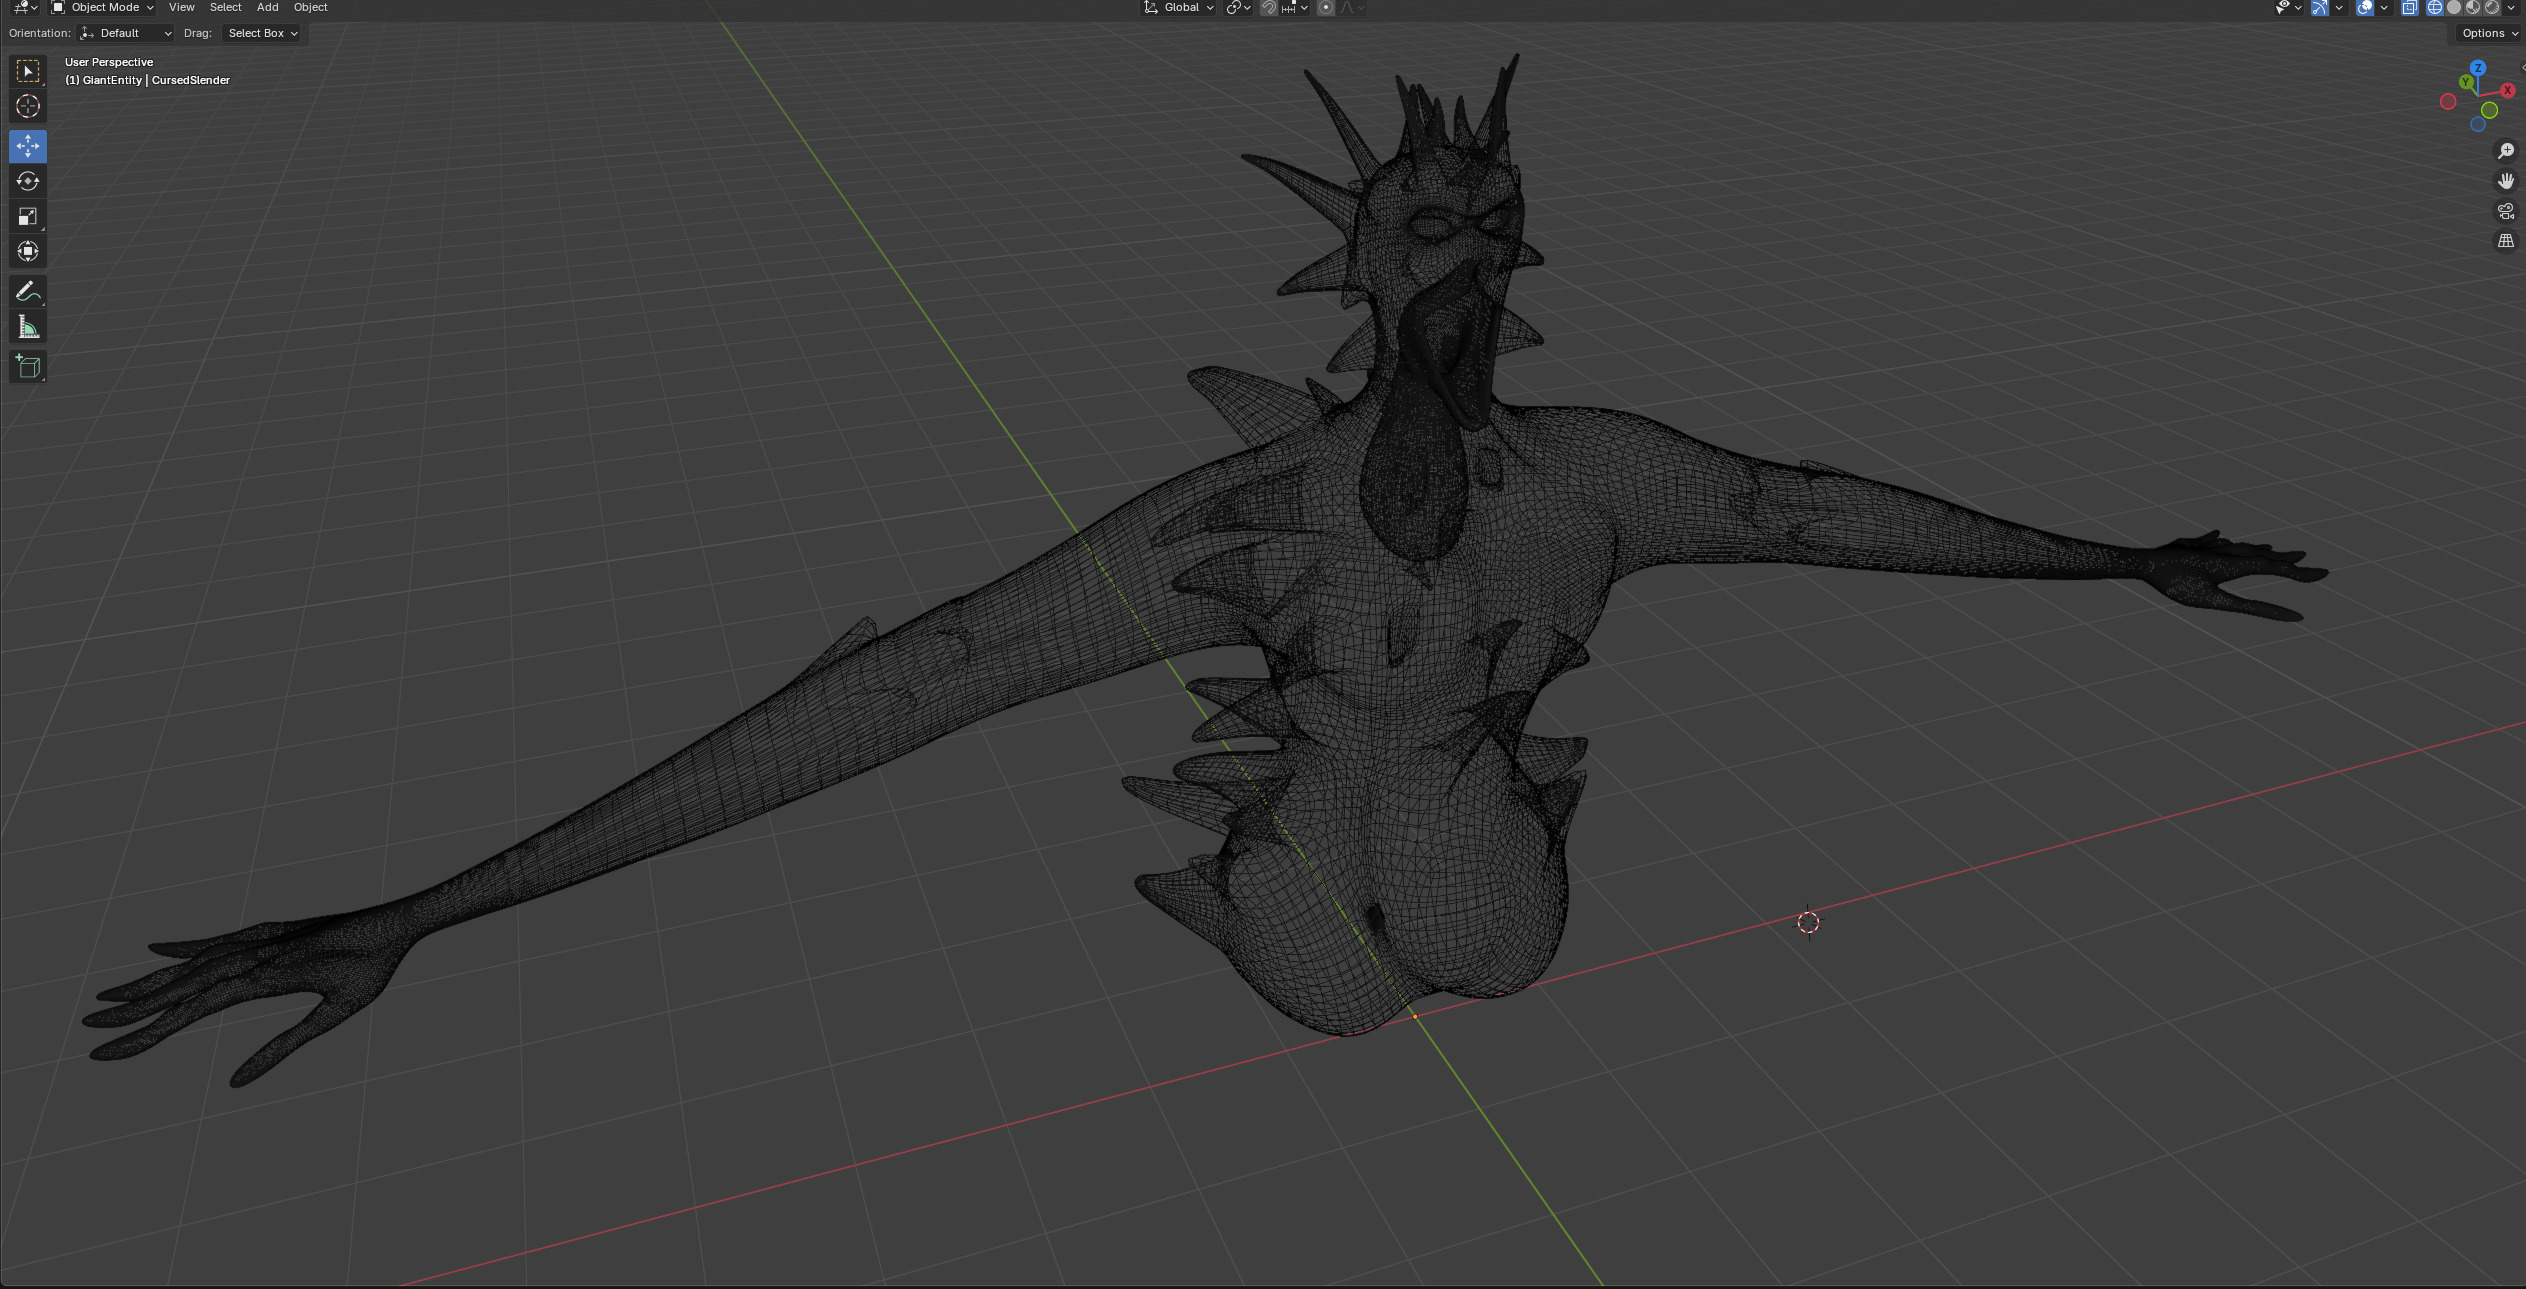Switch to solid shading mode

click(x=2454, y=7)
